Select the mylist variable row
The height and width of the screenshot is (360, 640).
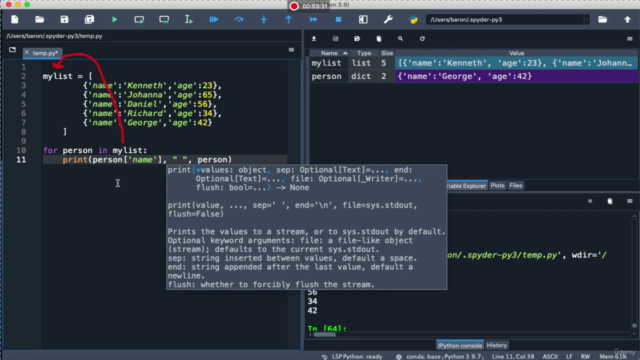[x=473, y=63]
